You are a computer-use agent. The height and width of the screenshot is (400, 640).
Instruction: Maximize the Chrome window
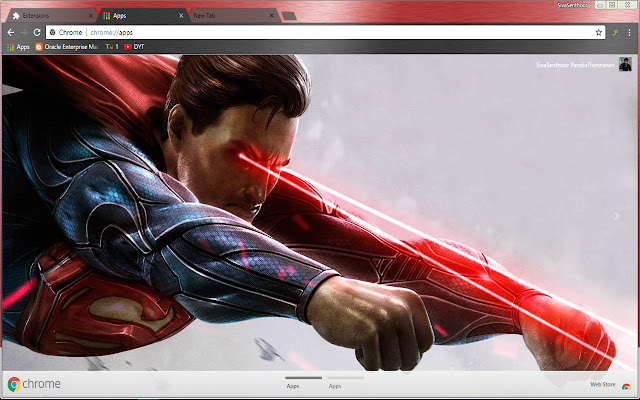[x=611, y=5]
